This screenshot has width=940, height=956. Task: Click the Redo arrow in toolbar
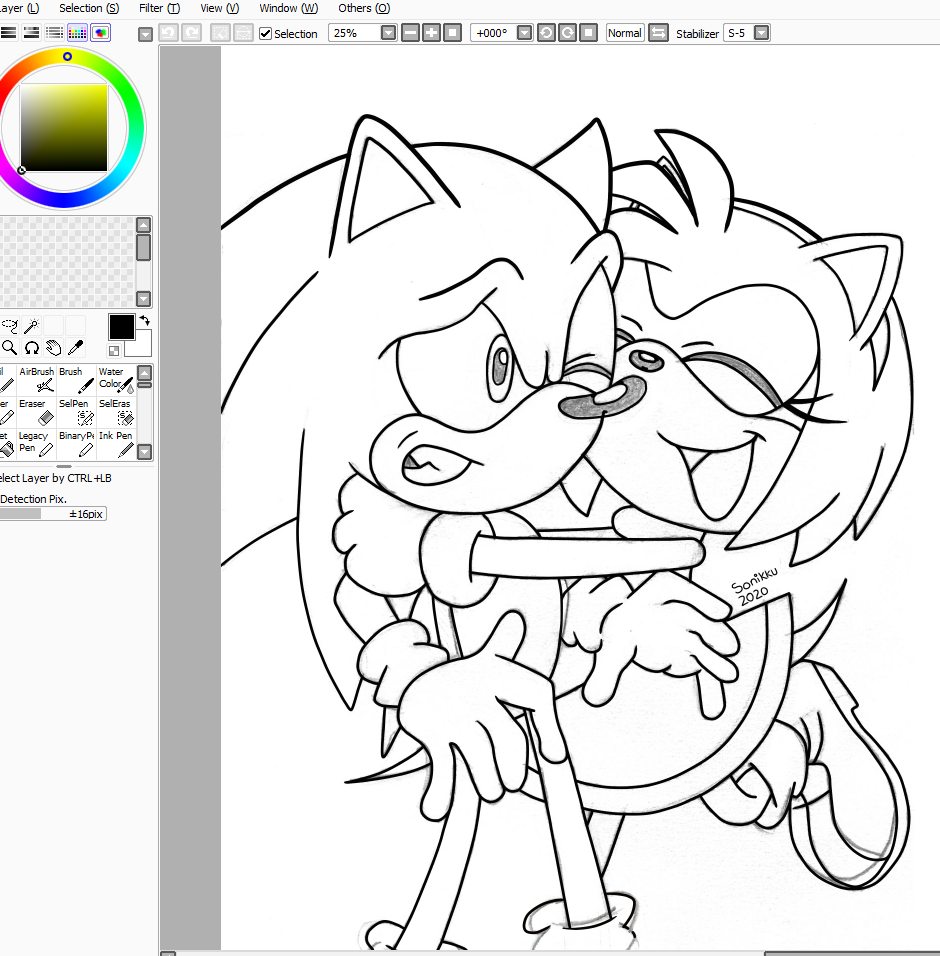(x=192, y=33)
